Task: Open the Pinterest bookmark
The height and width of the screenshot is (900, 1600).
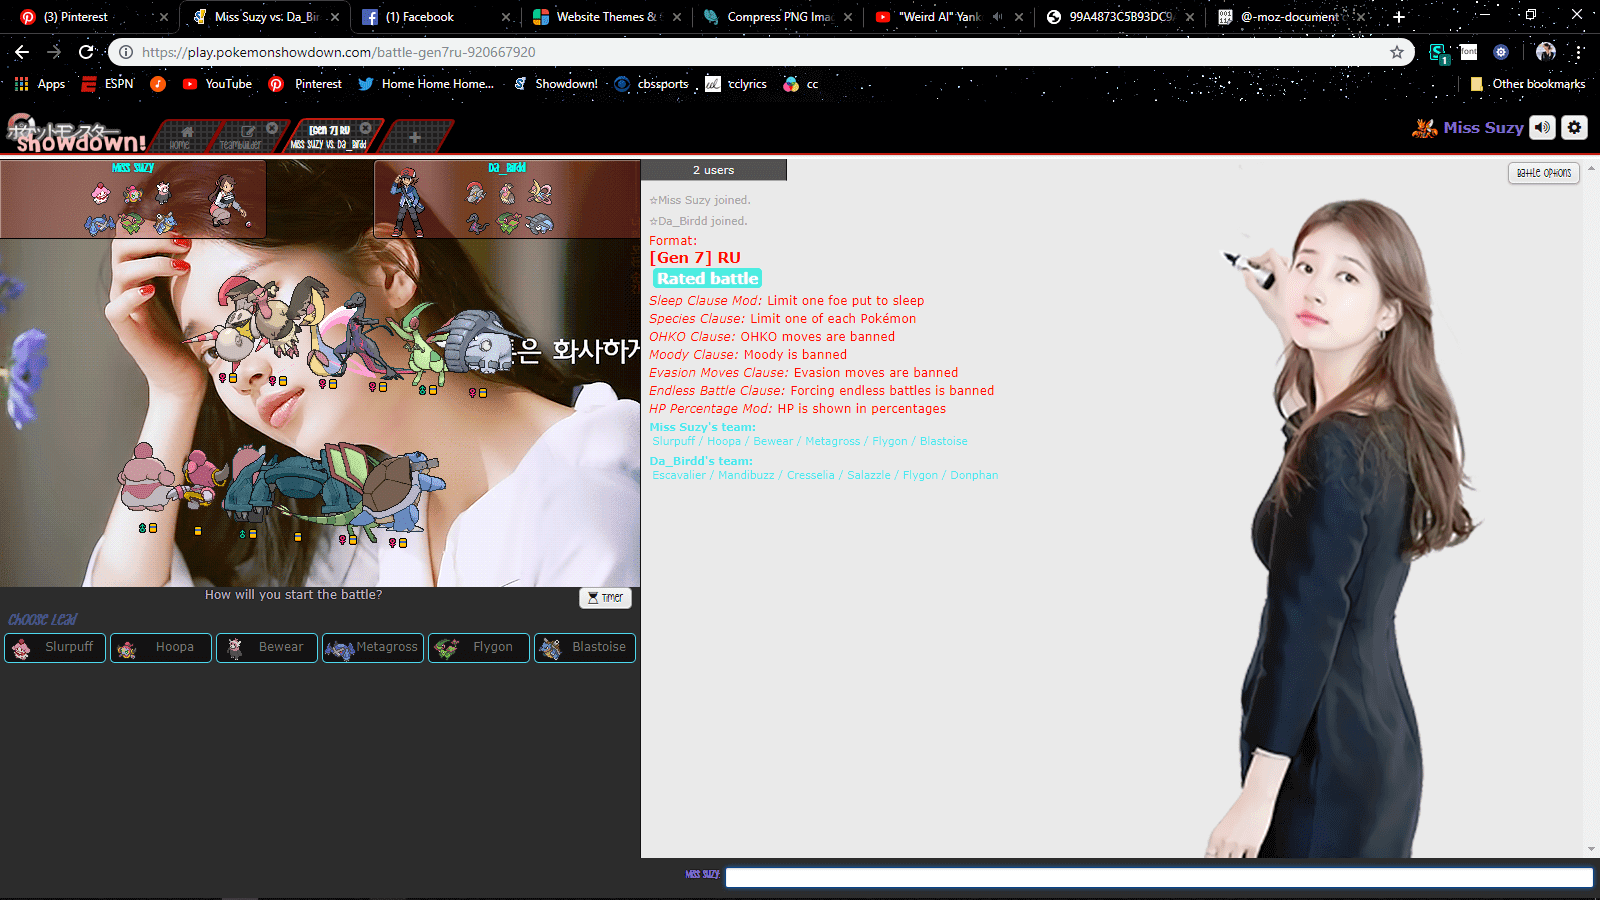Action: (x=306, y=84)
